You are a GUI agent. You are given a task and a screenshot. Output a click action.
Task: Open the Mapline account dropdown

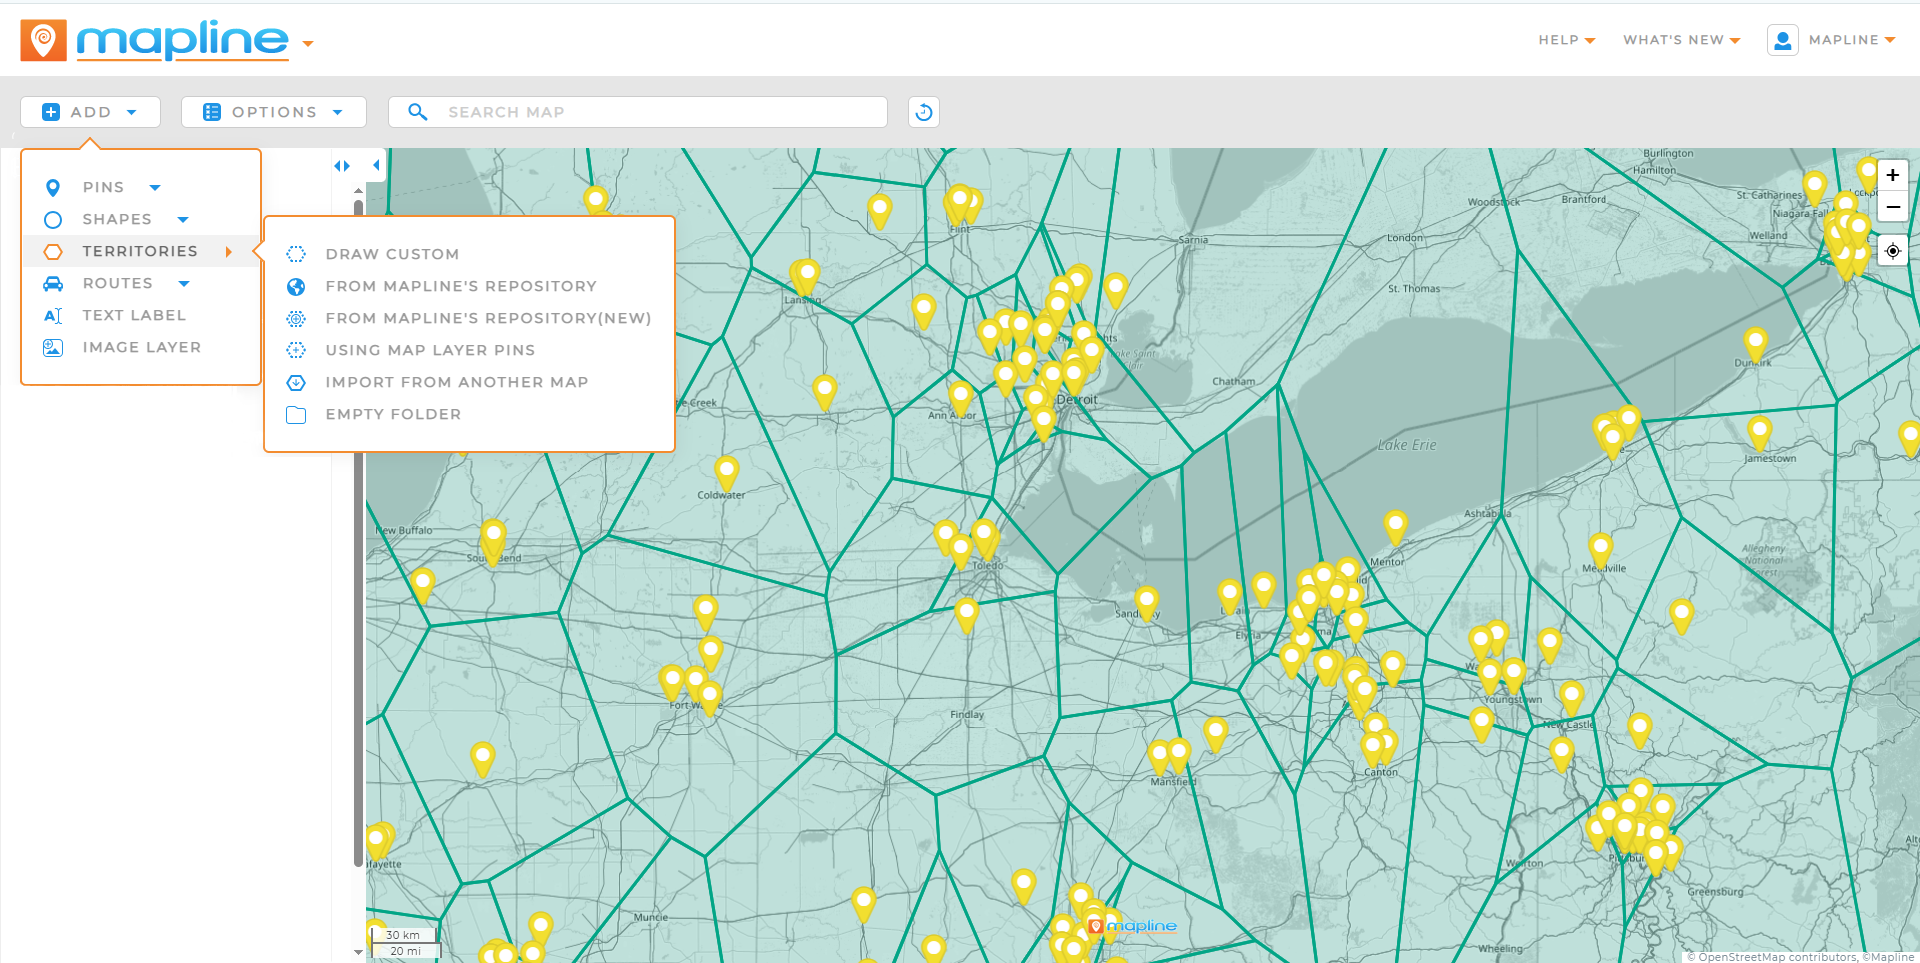pyautogui.click(x=1852, y=40)
